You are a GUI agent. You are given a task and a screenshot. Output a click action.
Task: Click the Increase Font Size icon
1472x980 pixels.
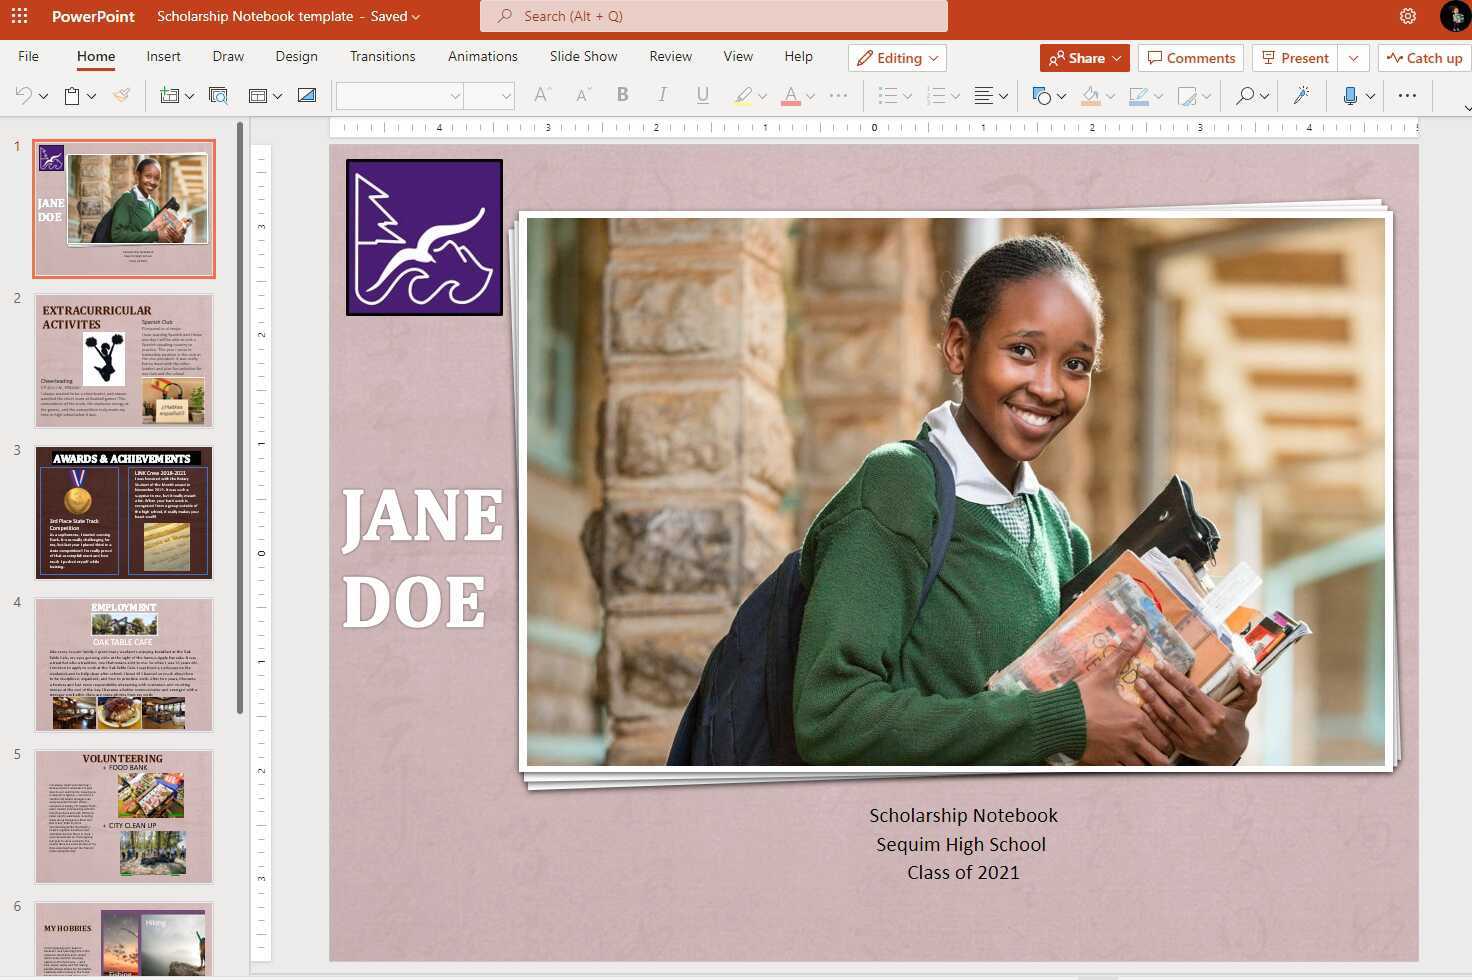coord(541,95)
